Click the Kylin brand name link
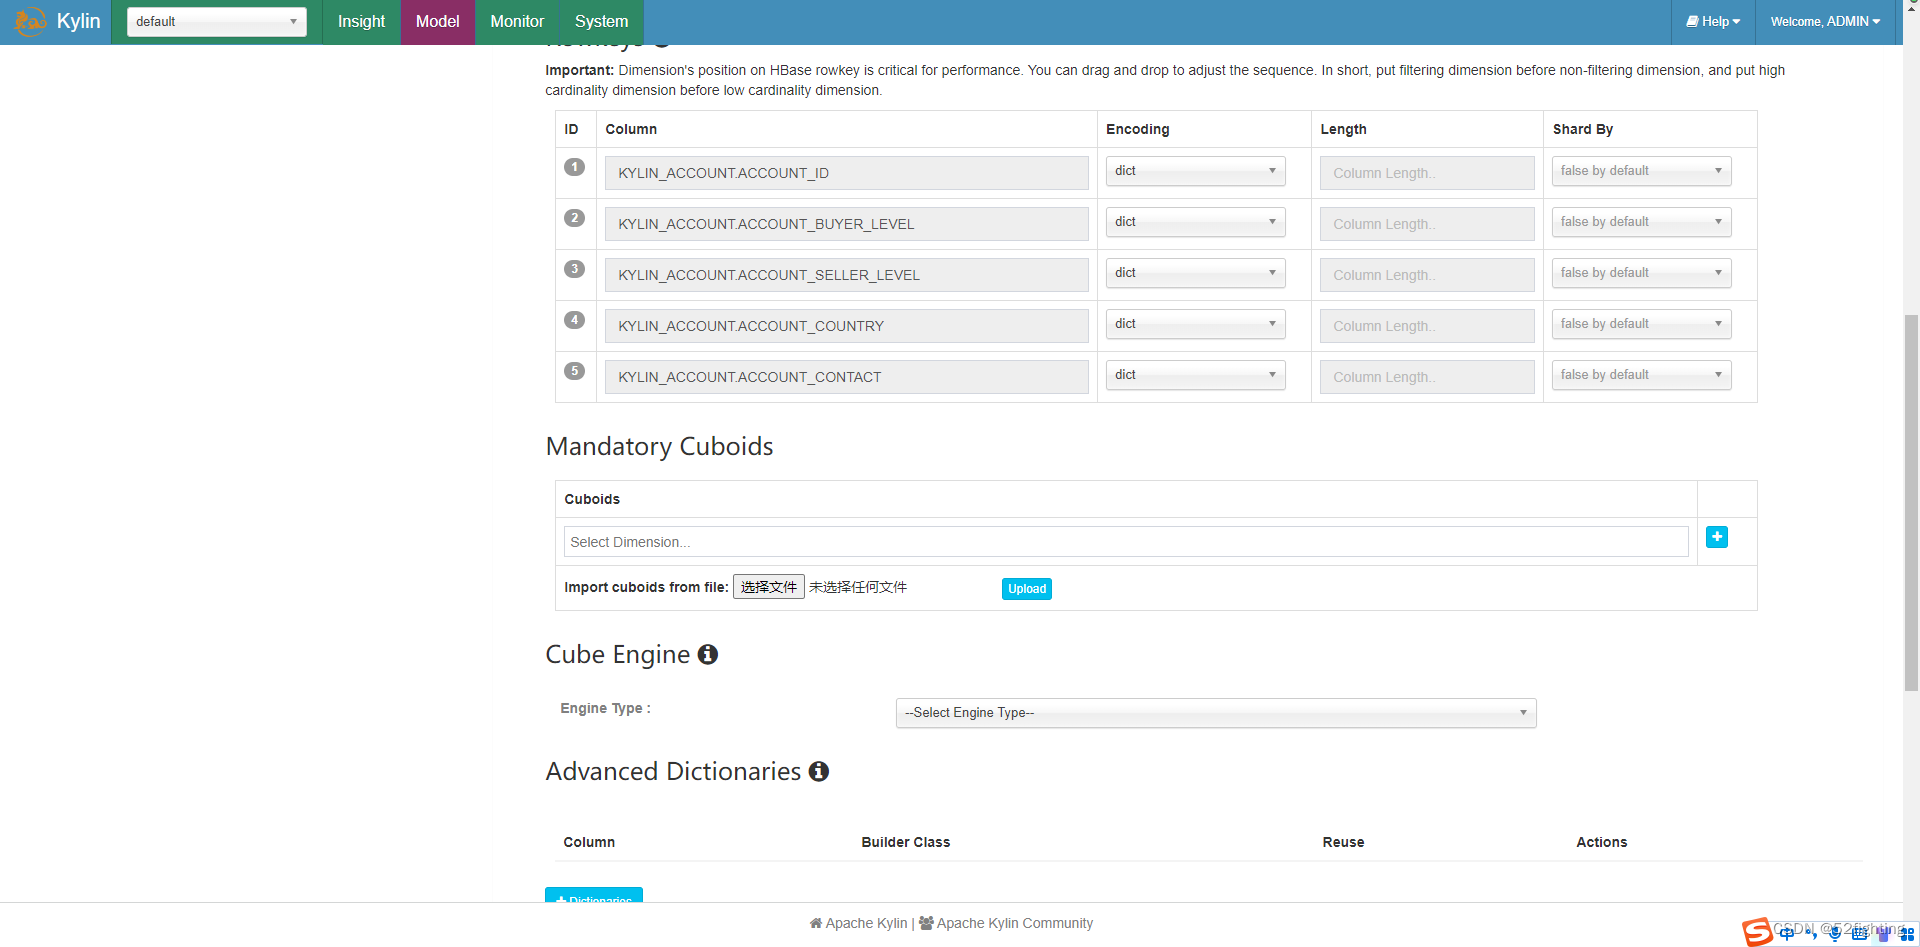 point(78,21)
